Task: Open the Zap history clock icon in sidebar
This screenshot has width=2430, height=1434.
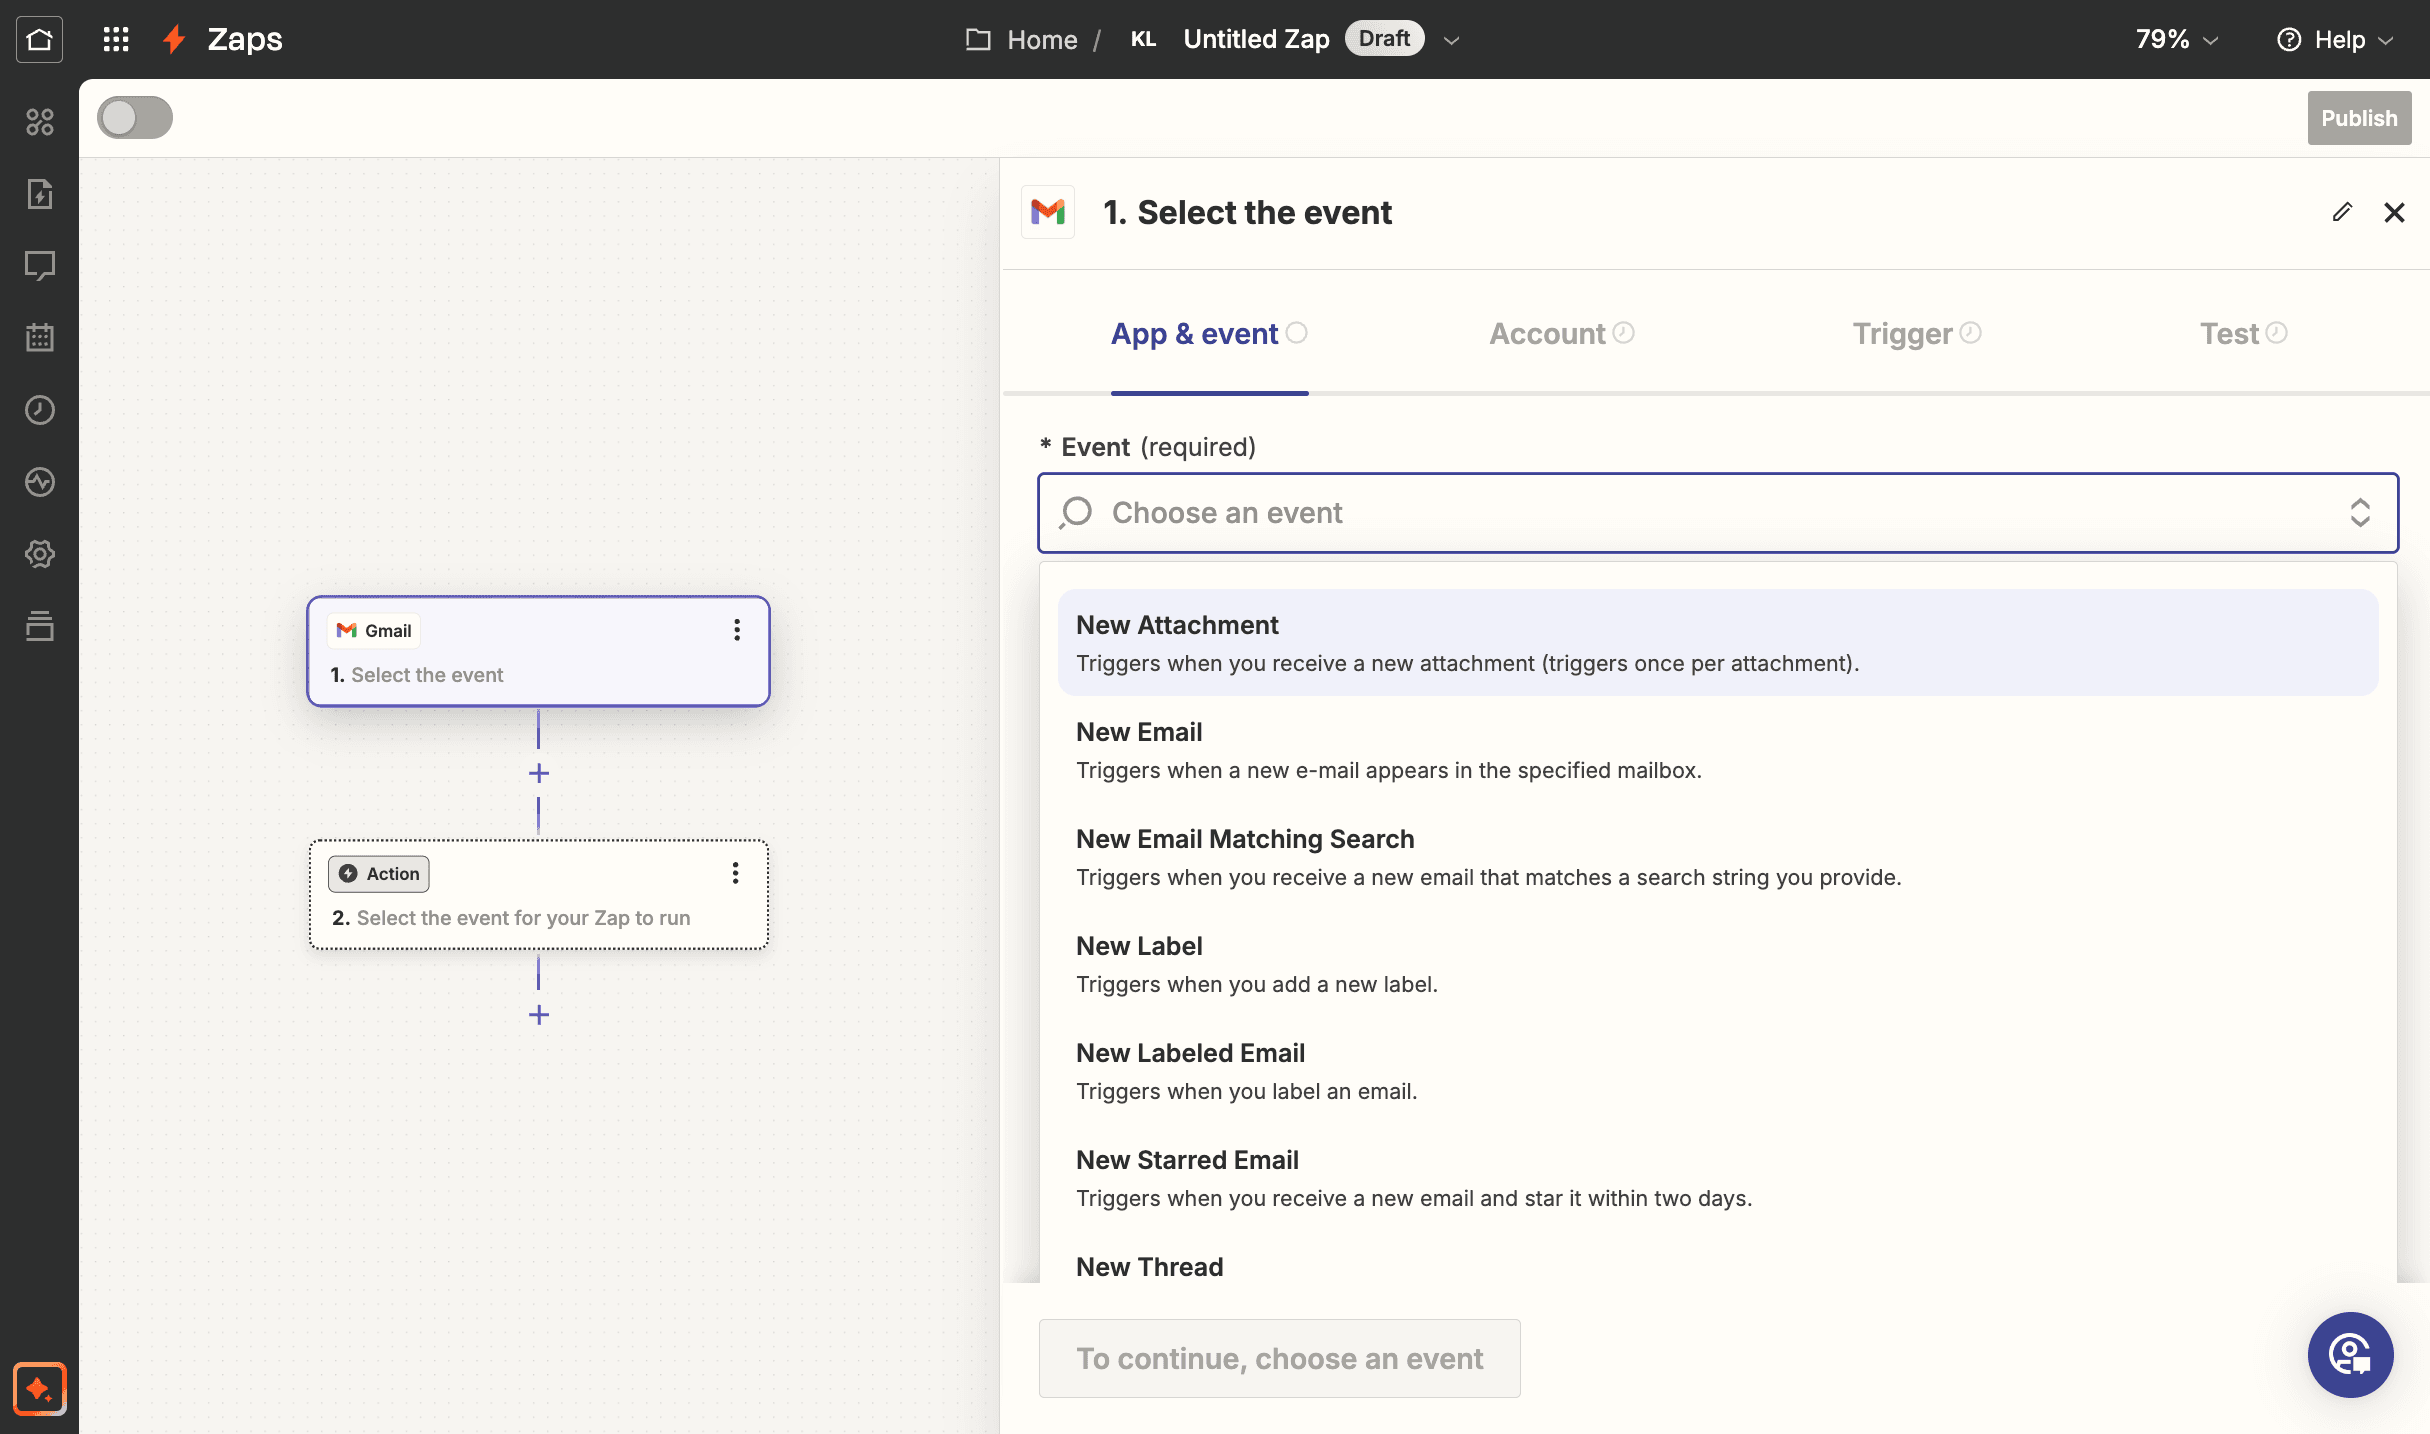Action: tap(39, 410)
